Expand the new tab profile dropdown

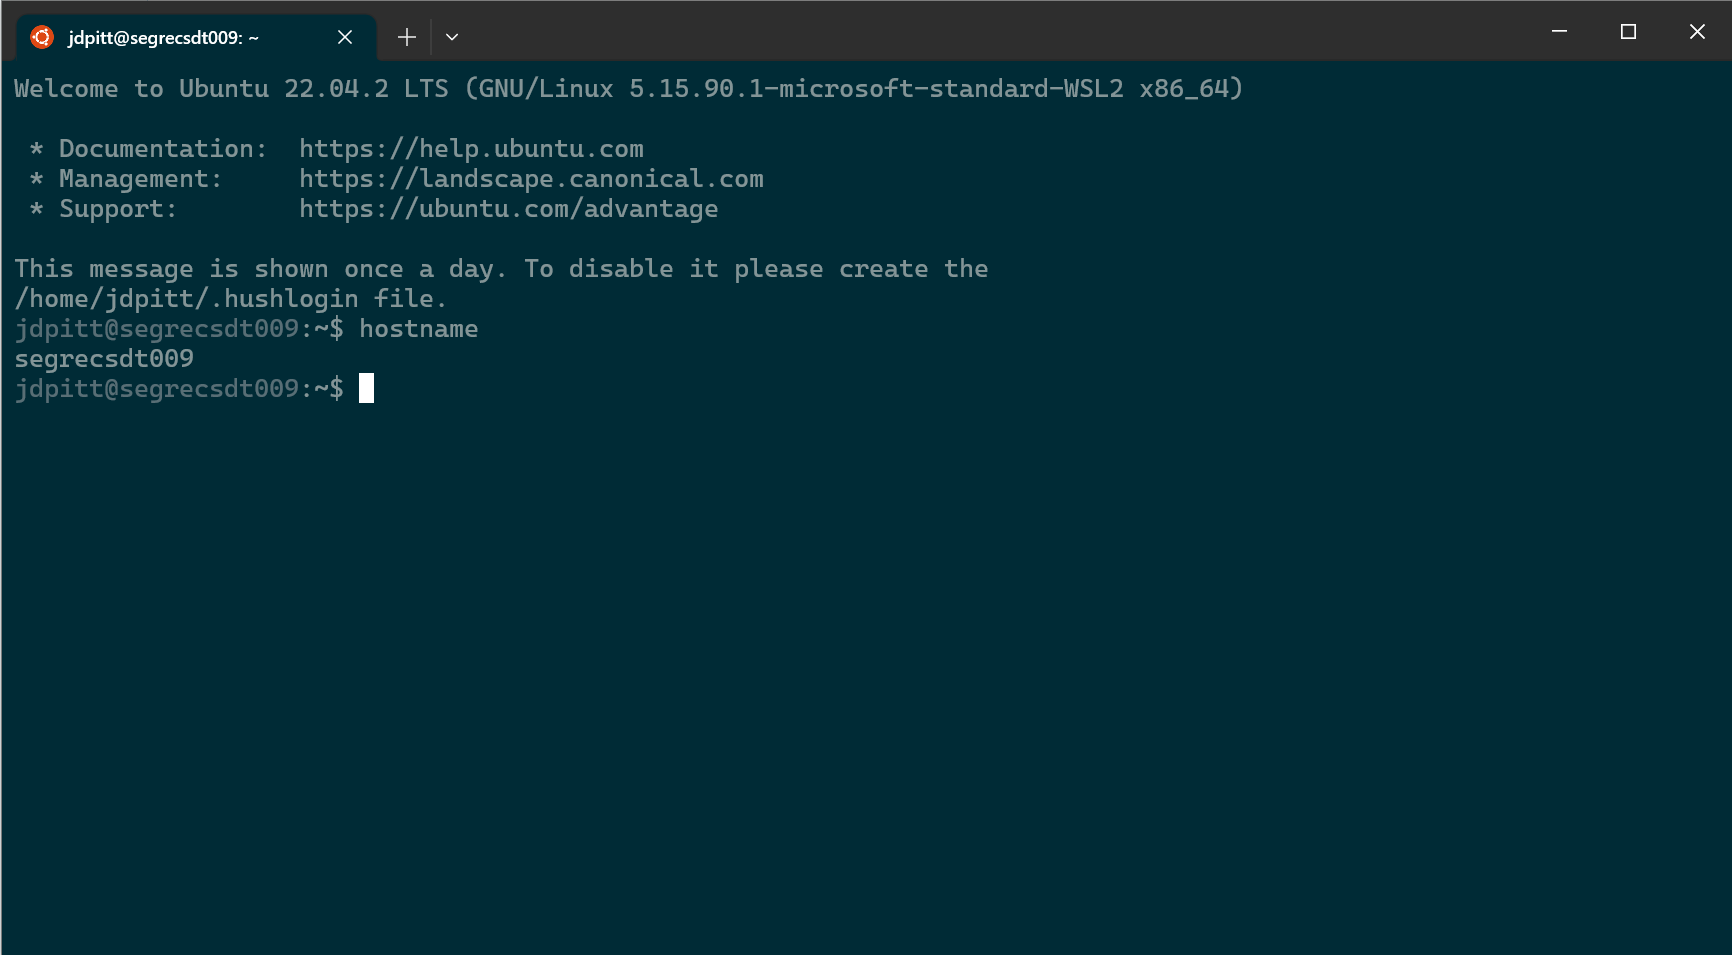coord(452,37)
